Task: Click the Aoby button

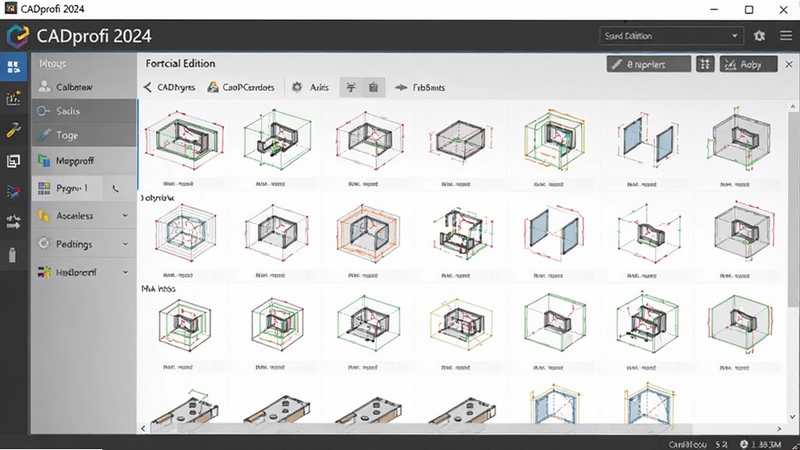Action: 748,64
